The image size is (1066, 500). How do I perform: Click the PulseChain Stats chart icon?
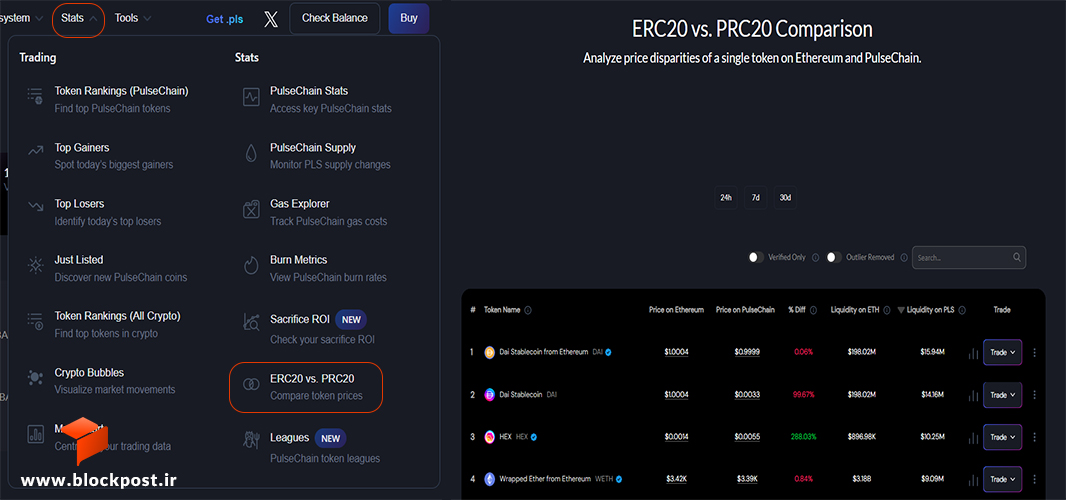251,98
